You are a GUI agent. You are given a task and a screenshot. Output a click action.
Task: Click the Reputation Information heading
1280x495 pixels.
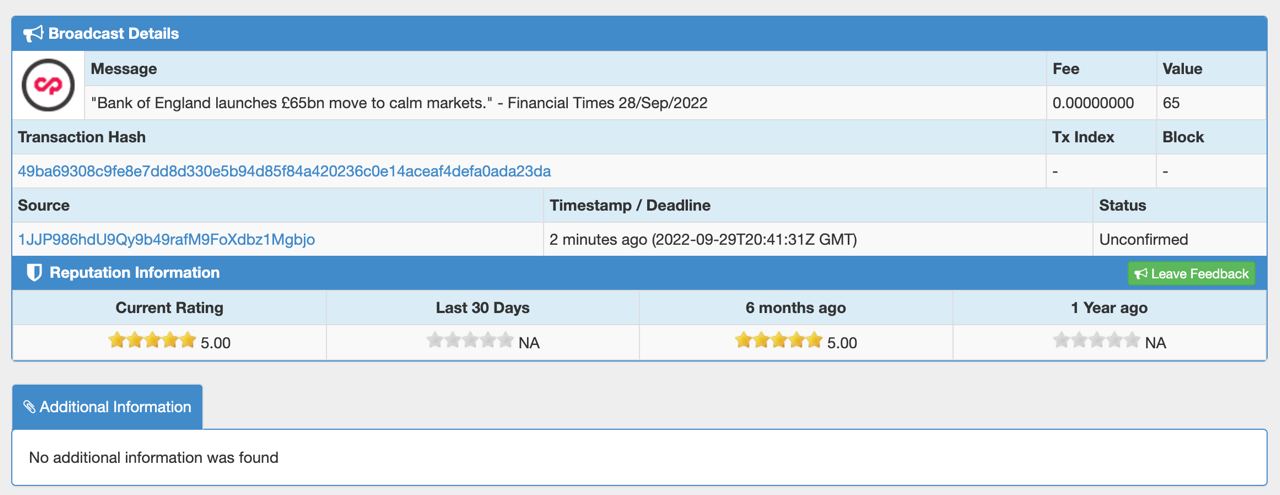click(134, 273)
